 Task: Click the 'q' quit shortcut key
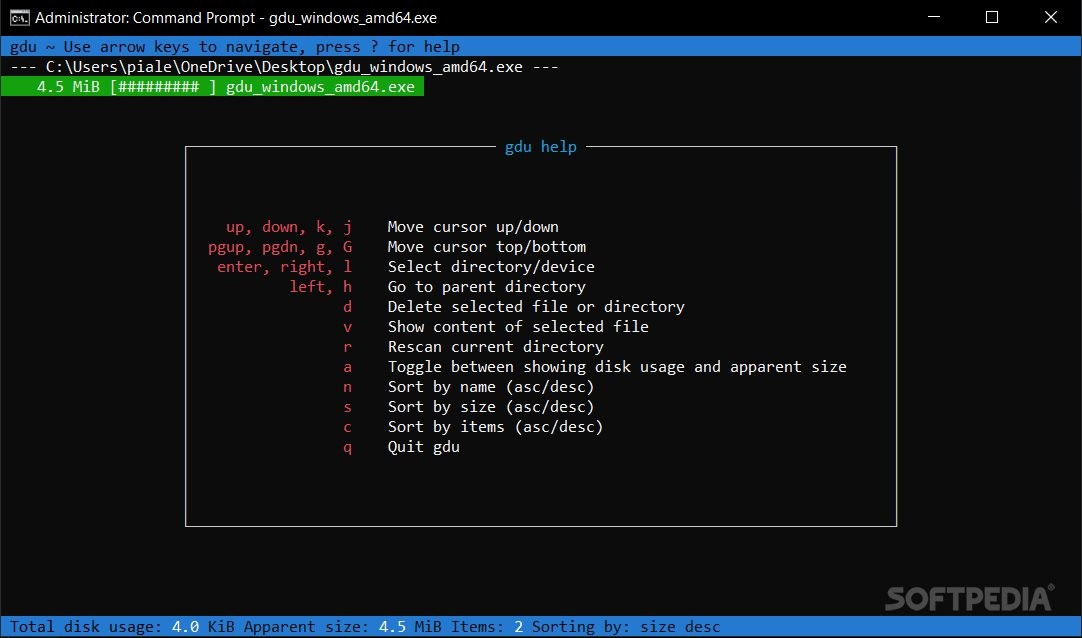click(x=348, y=448)
